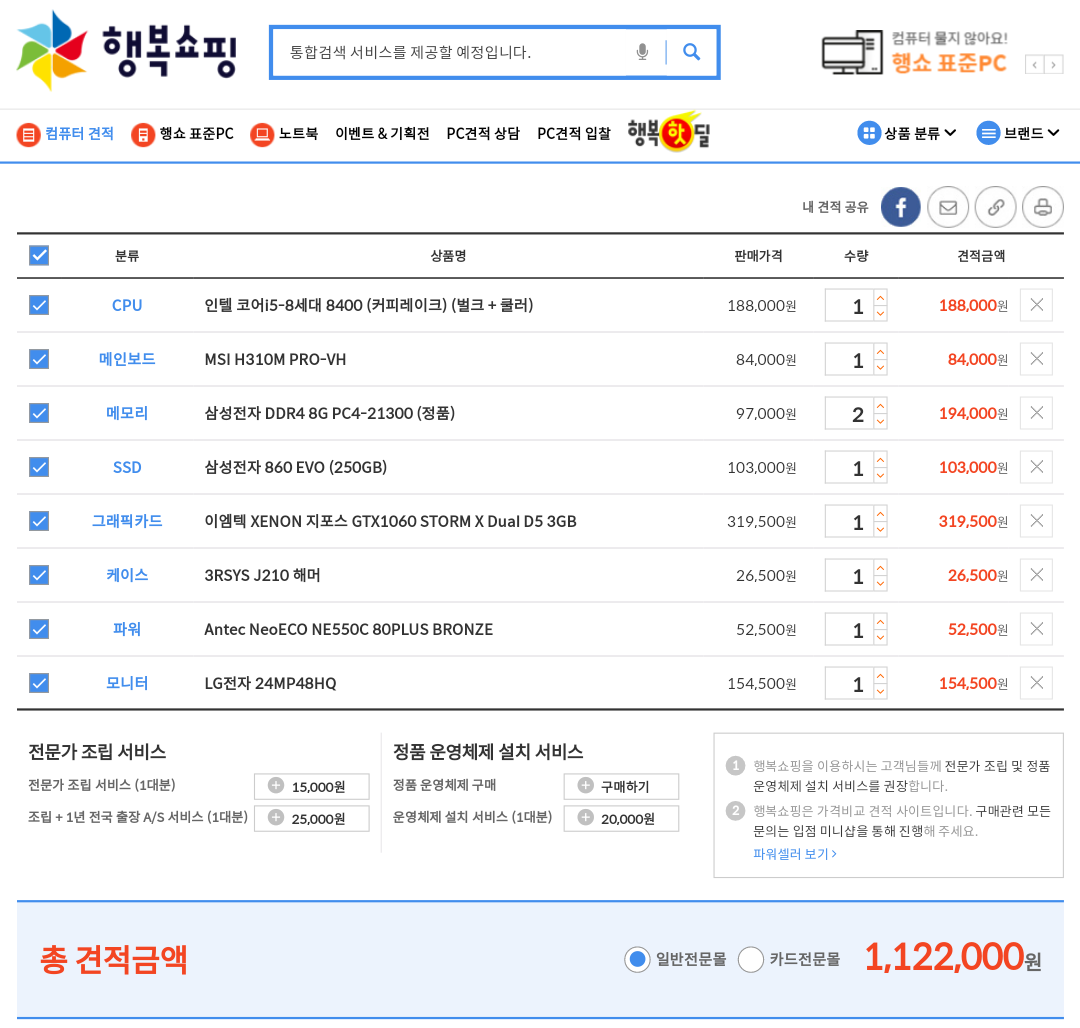Share estimate by email icon
The image size is (1080, 1028).
(x=948, y=207)
